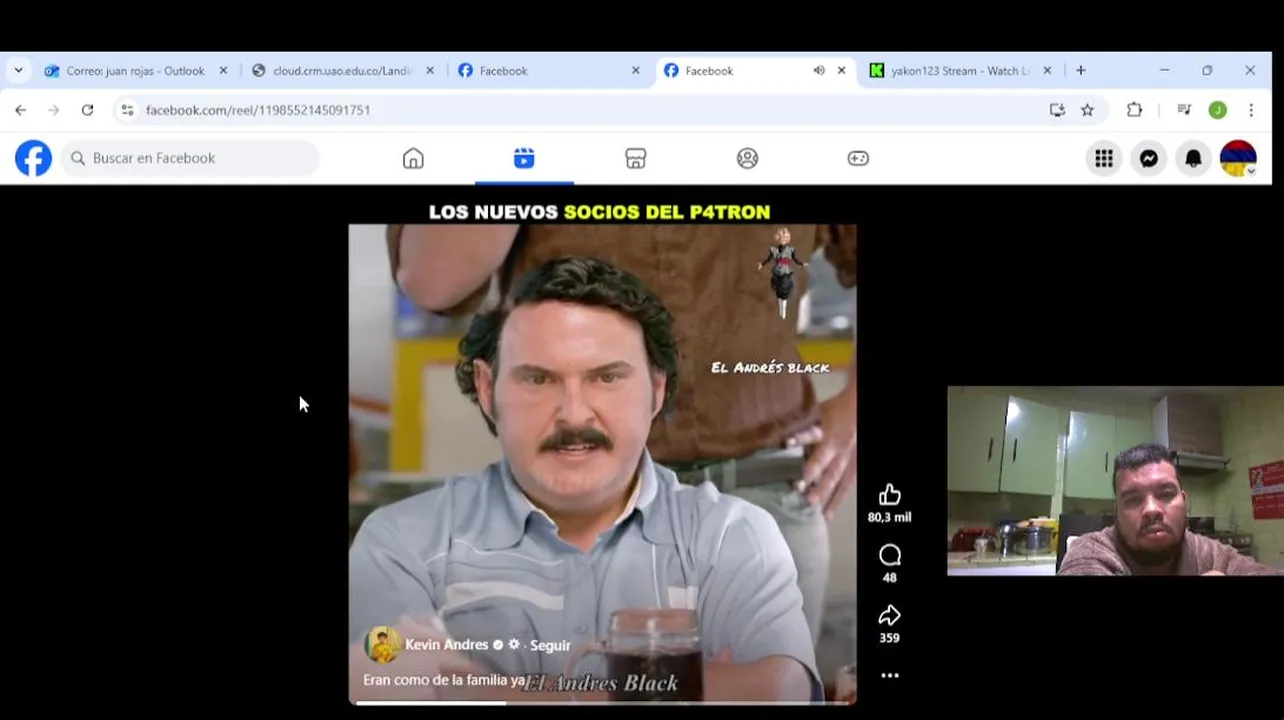
Task: Open the reel's three-dot options menu
Action: click(889, 676)
